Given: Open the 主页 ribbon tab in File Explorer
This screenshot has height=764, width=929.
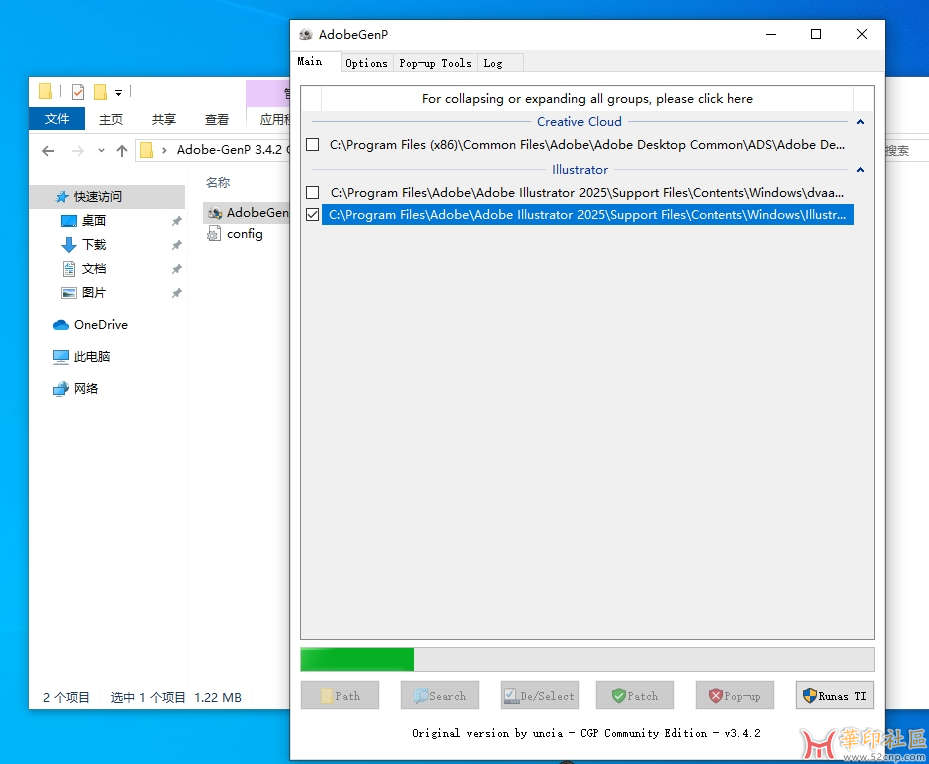Looking at the screenshot, I should click(111, 119).
